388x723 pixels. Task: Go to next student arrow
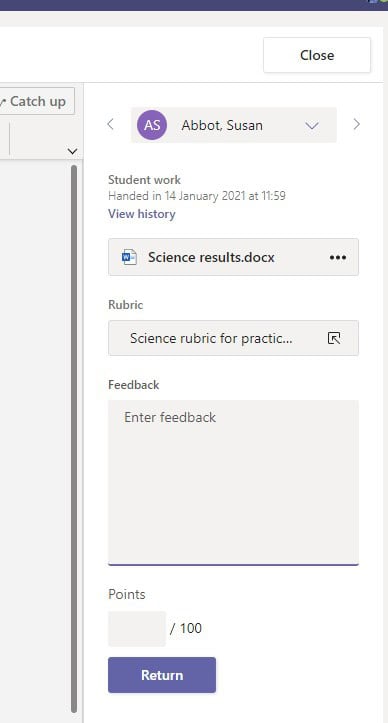click(x=356, y=124)
